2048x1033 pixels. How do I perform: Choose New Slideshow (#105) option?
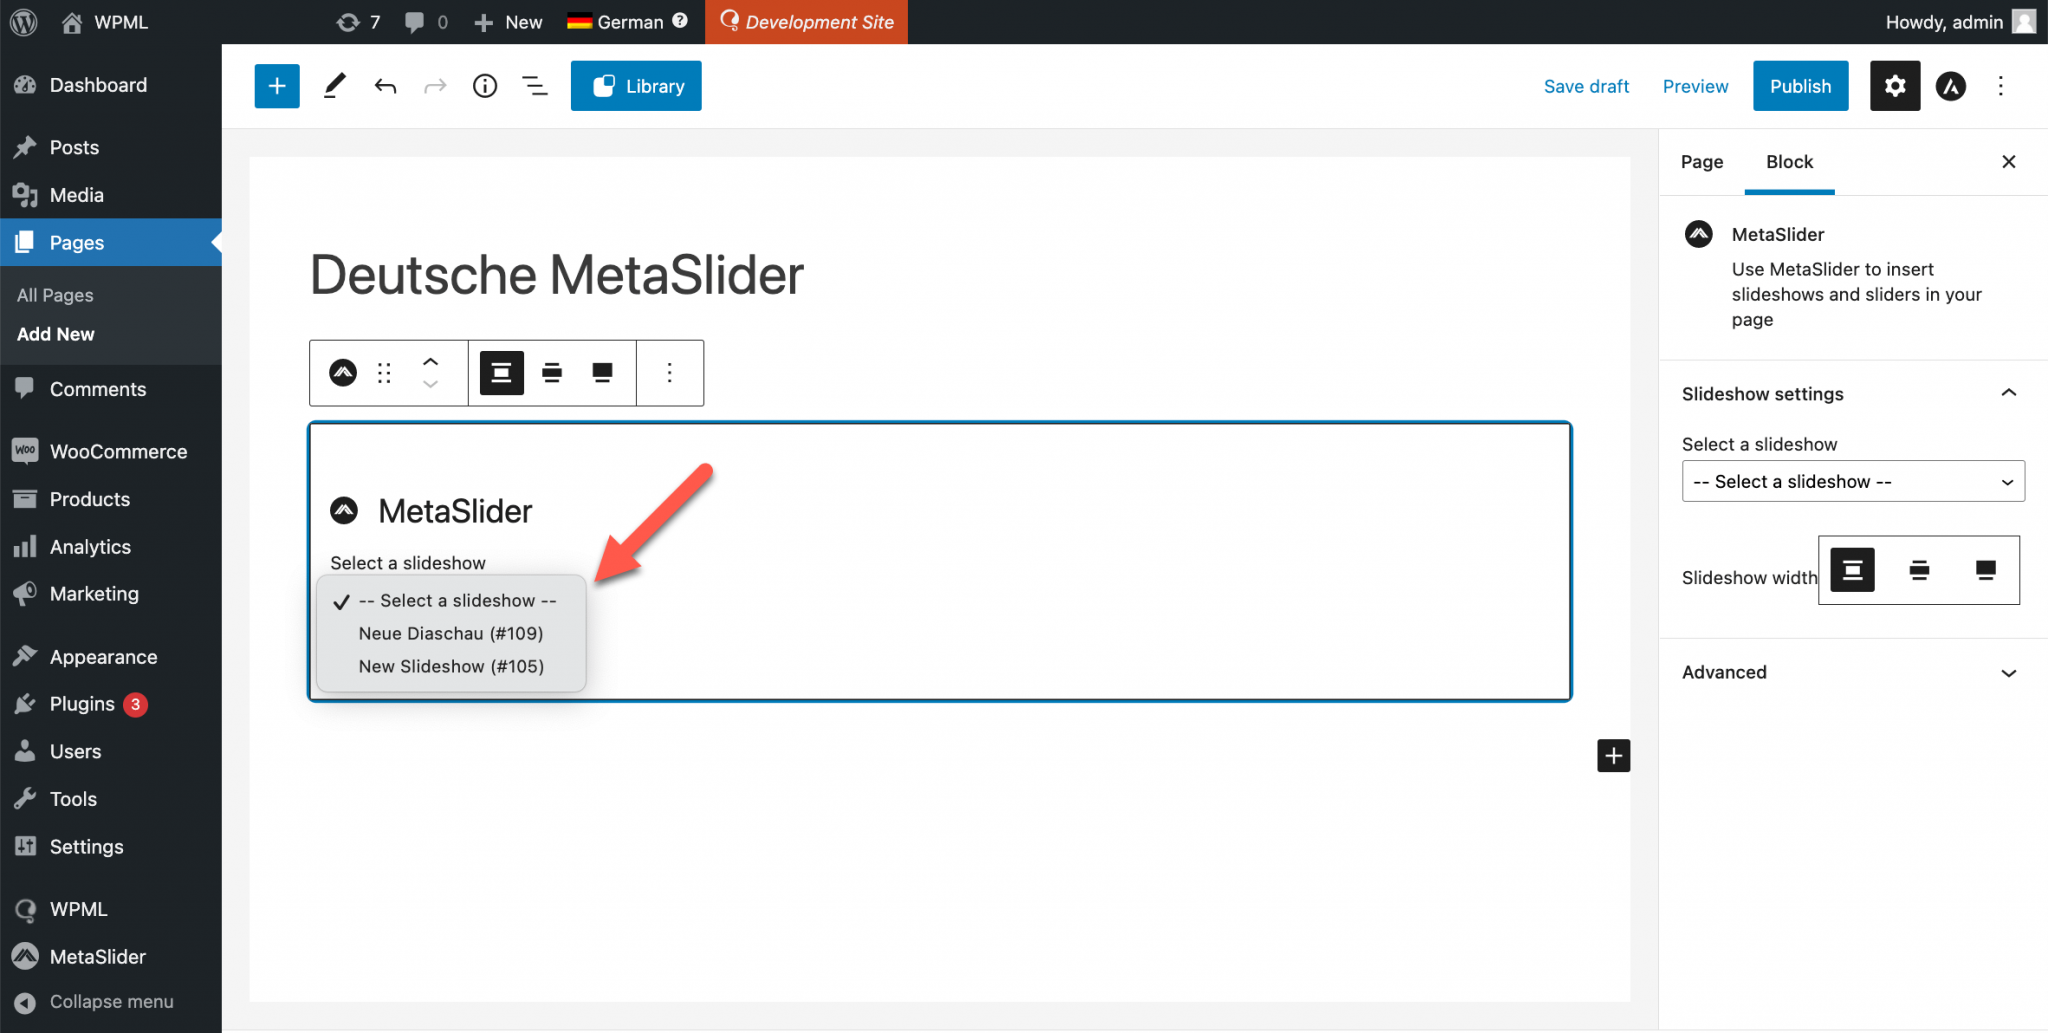[451, 666]
